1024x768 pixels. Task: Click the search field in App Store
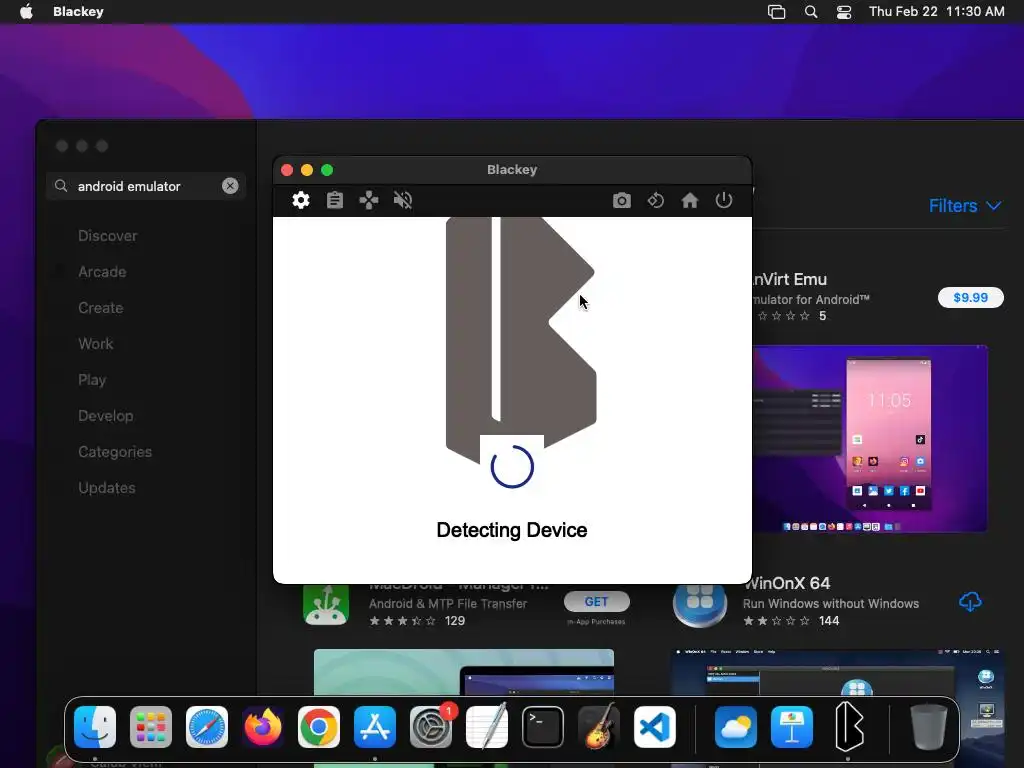pyautogui.click(x=146, y=186)
